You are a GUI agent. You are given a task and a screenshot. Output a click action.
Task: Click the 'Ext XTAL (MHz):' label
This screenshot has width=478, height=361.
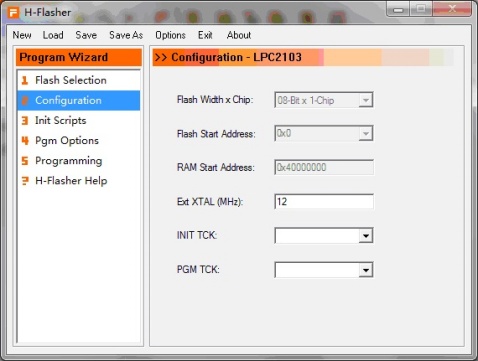(x=210, y=202)
